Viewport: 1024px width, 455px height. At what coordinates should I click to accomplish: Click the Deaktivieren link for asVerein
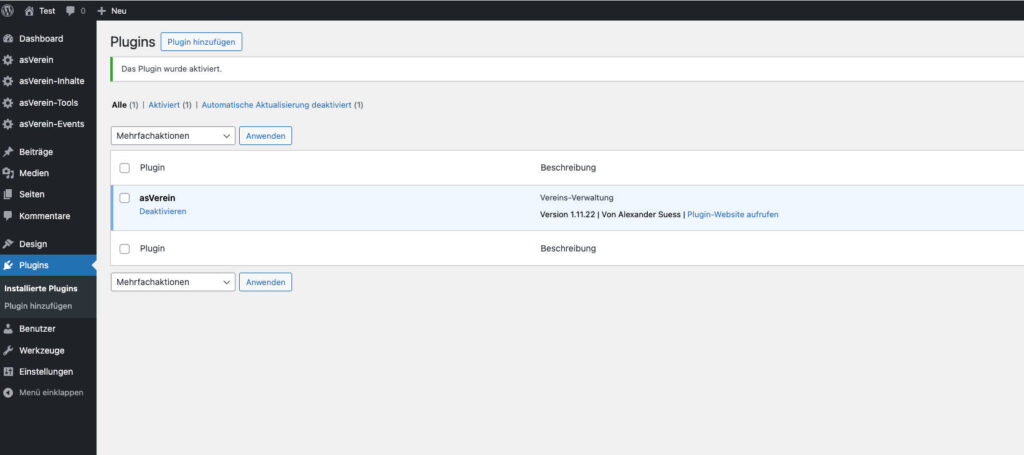(162, 212)
